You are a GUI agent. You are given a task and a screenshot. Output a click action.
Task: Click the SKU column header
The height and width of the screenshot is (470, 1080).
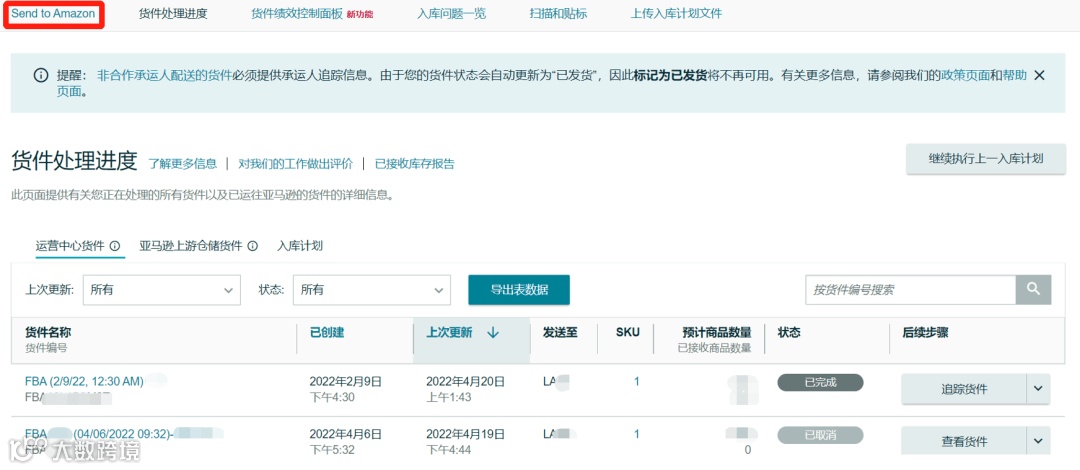coord(627,332)
